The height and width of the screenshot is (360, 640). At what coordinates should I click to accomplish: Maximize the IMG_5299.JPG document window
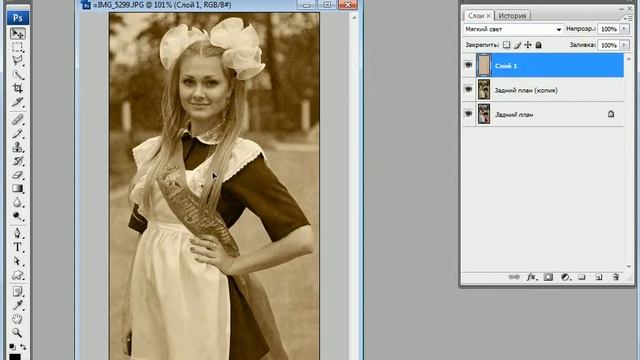pyautogui.click(x=327, y=4)
